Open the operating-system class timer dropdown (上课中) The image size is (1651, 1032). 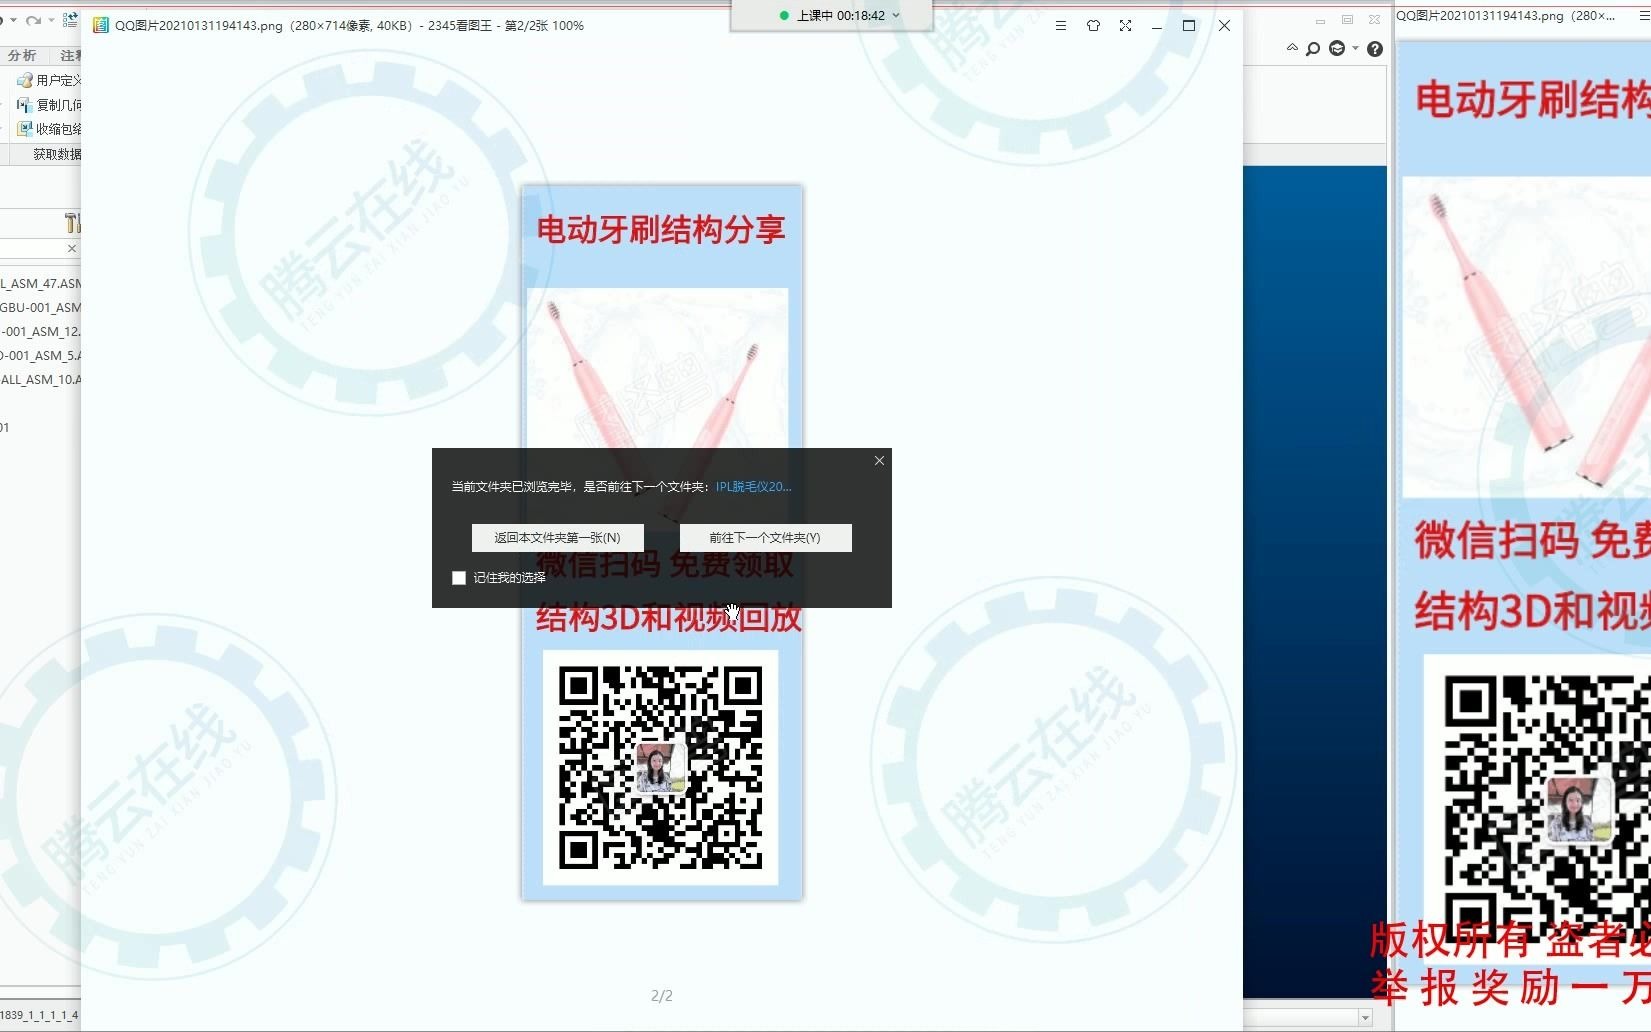(x=896, y=15)
